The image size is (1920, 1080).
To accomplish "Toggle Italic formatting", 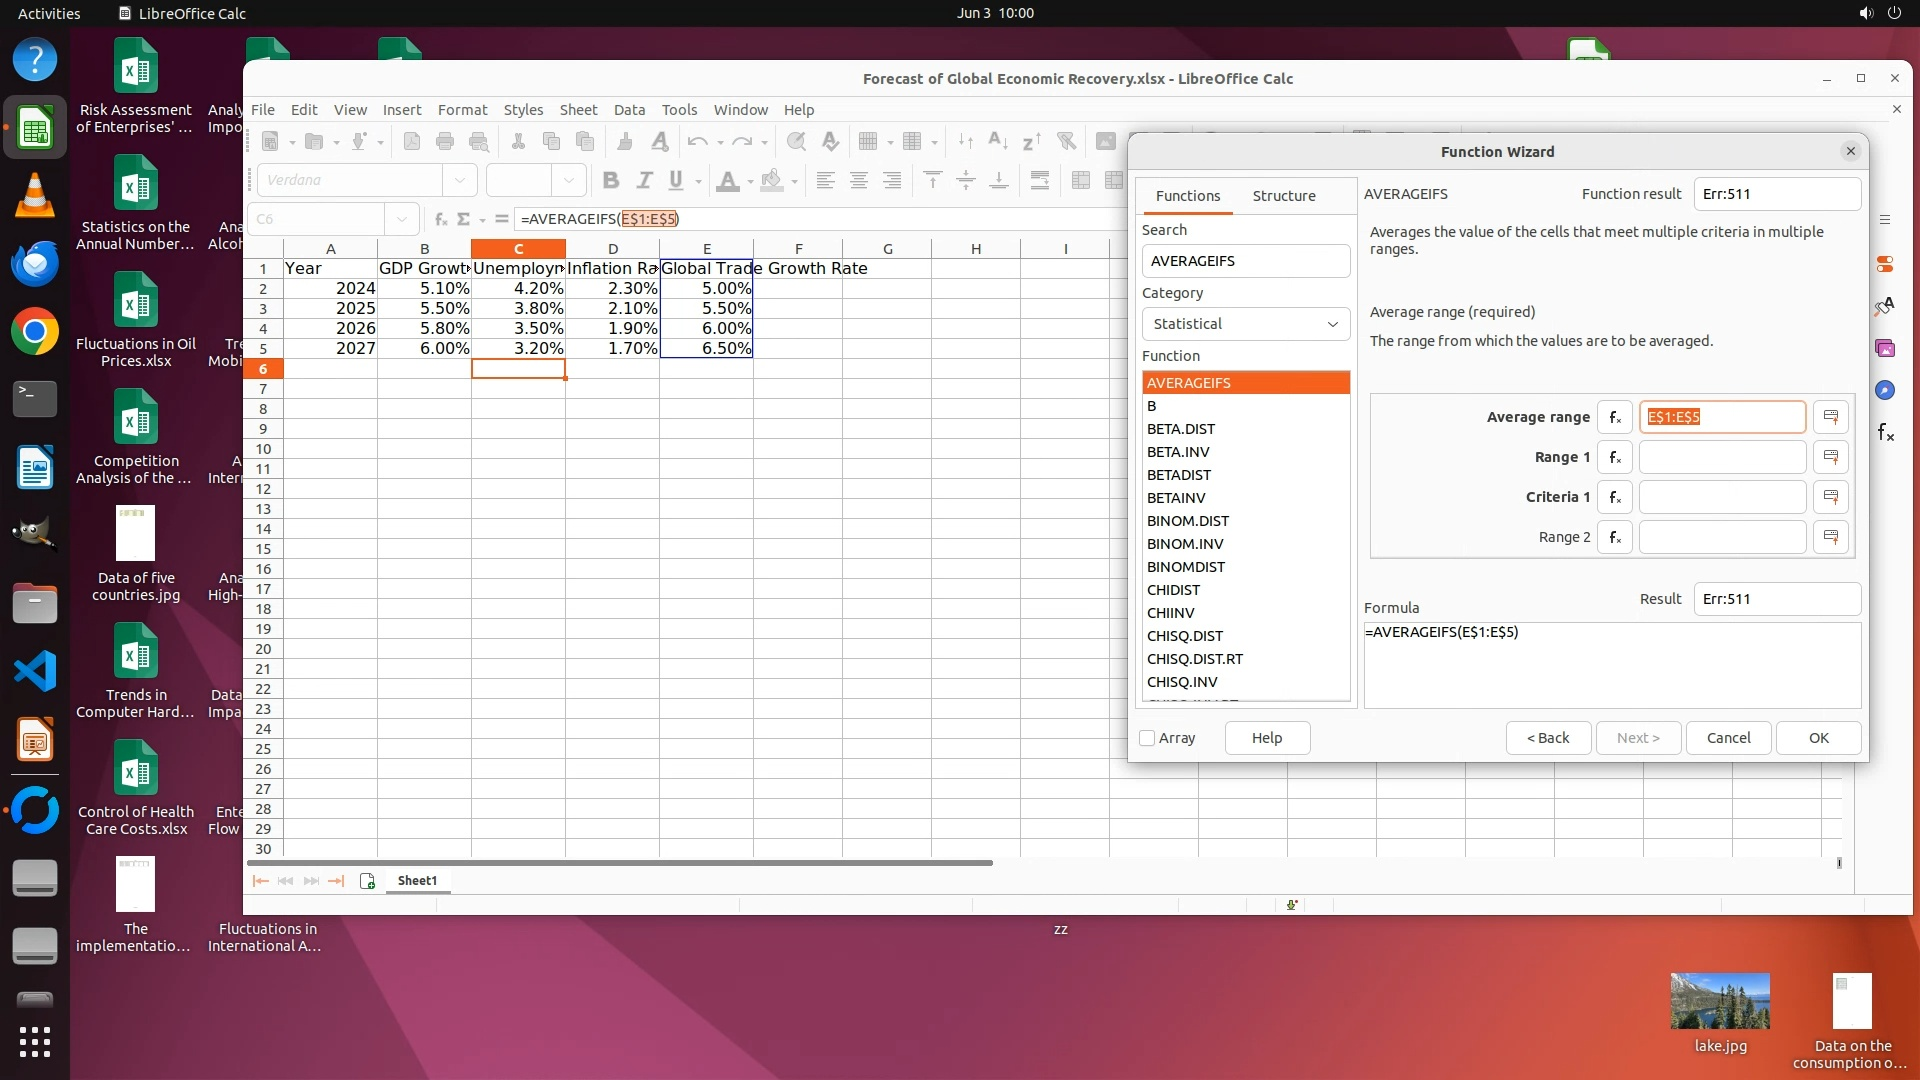I will pos(644,180).
